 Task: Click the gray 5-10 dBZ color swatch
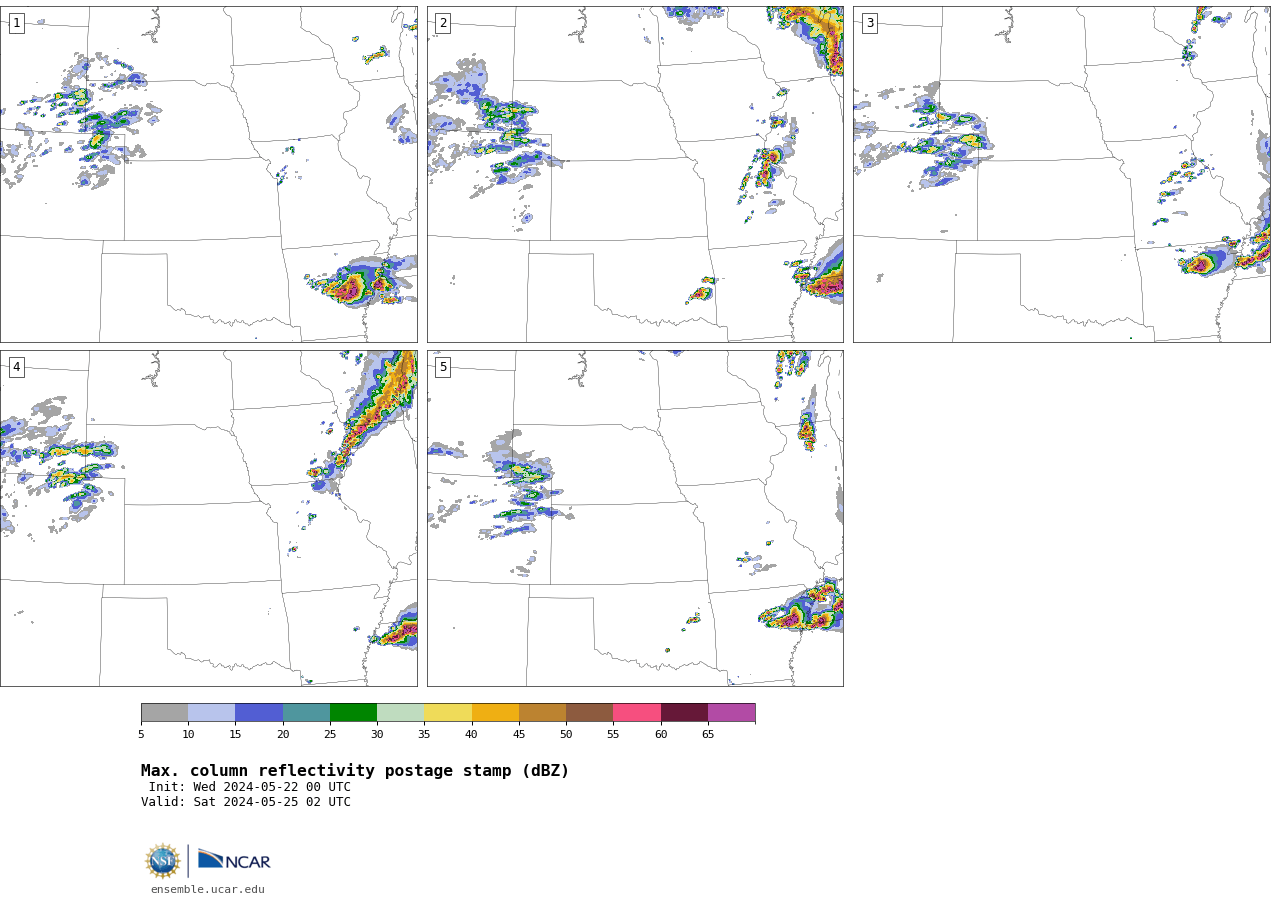click(164, 713)
